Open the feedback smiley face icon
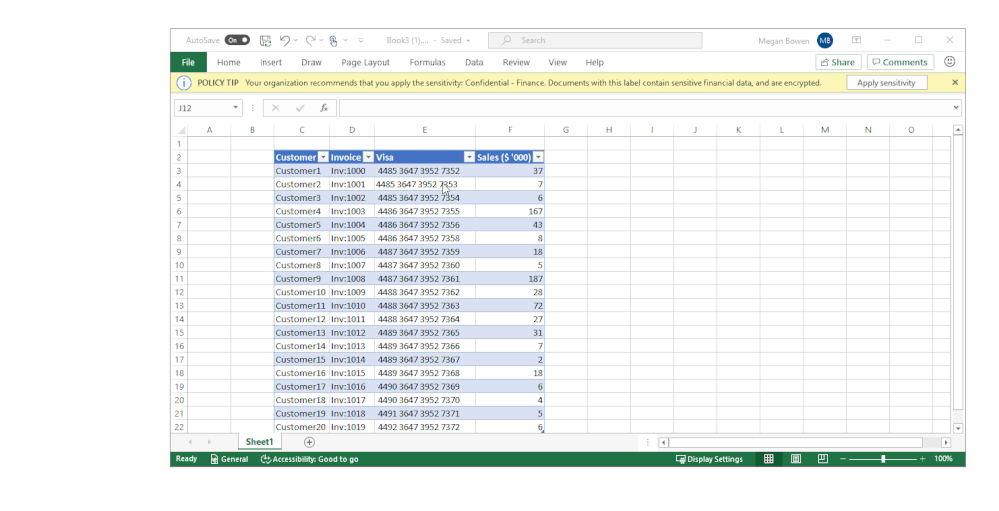The image size is (999, 511). [x=950, y=62]
